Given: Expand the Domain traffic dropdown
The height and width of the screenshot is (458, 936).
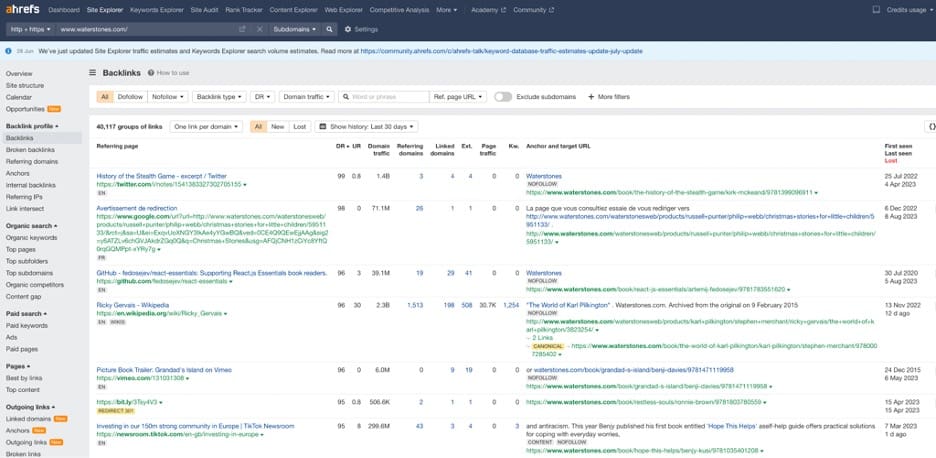Looking at the screenshot, I should tap(306, 97).
